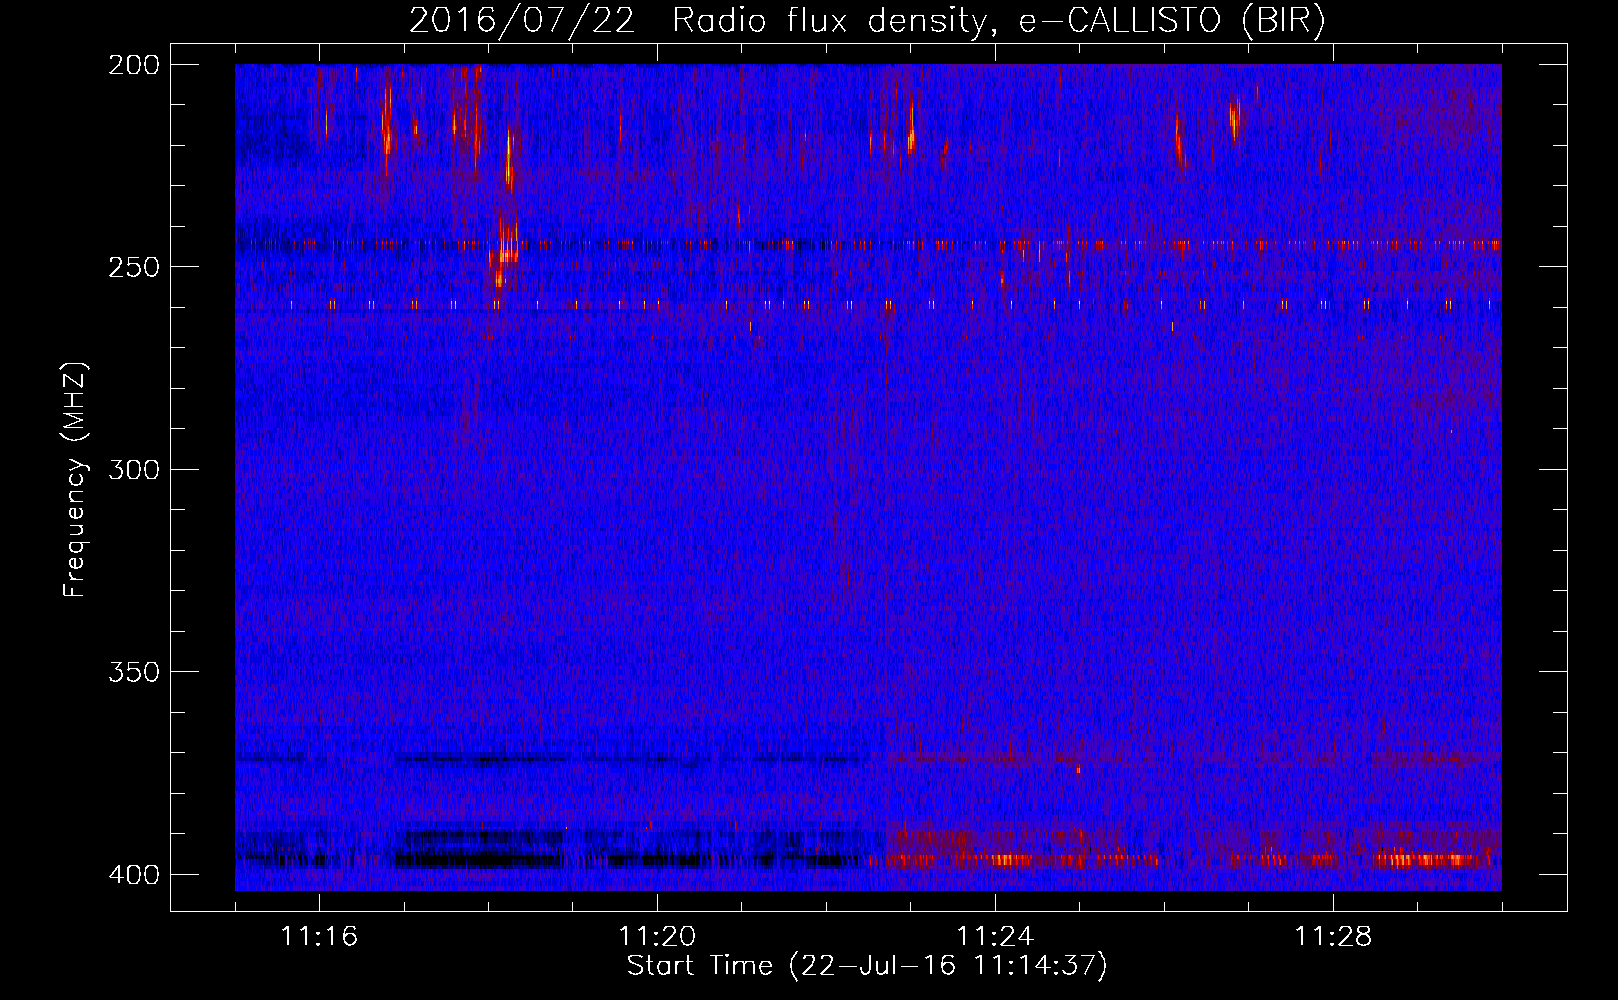
Task: Click the '11:16' time tick label
Action: (319, 937)
